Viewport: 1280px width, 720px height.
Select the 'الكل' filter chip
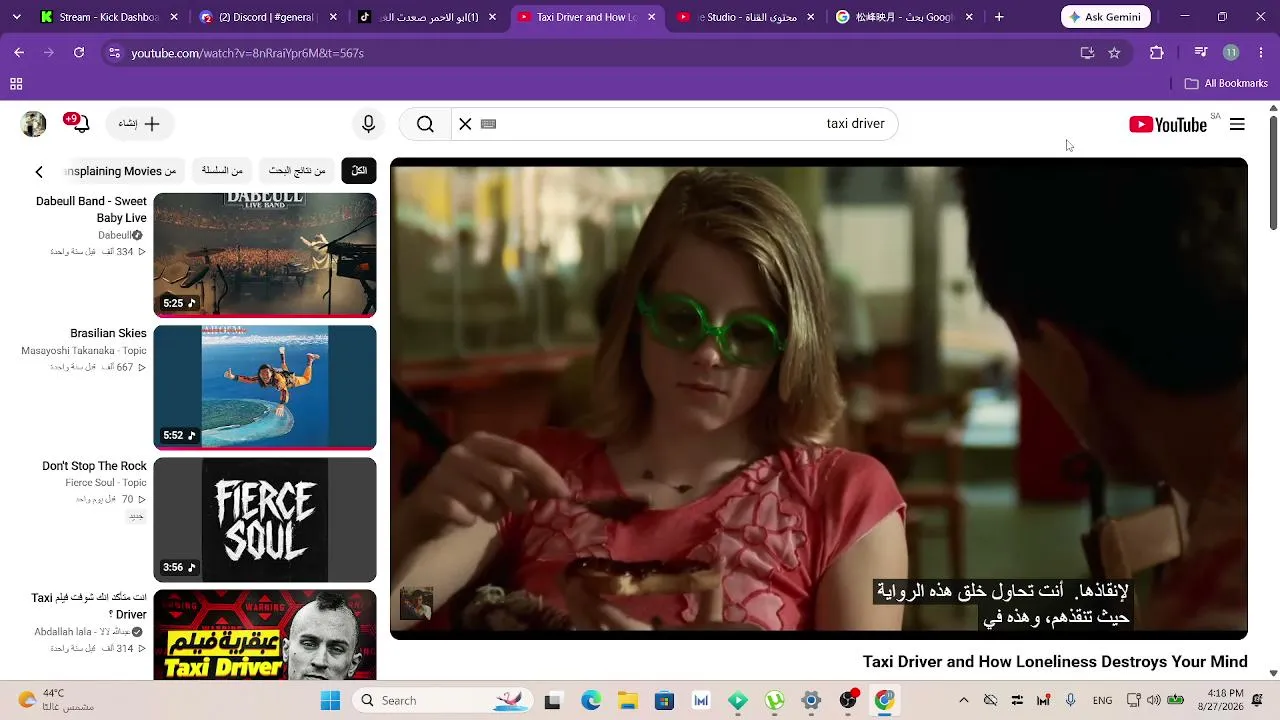pyautogui.click(x=359, y=171)
